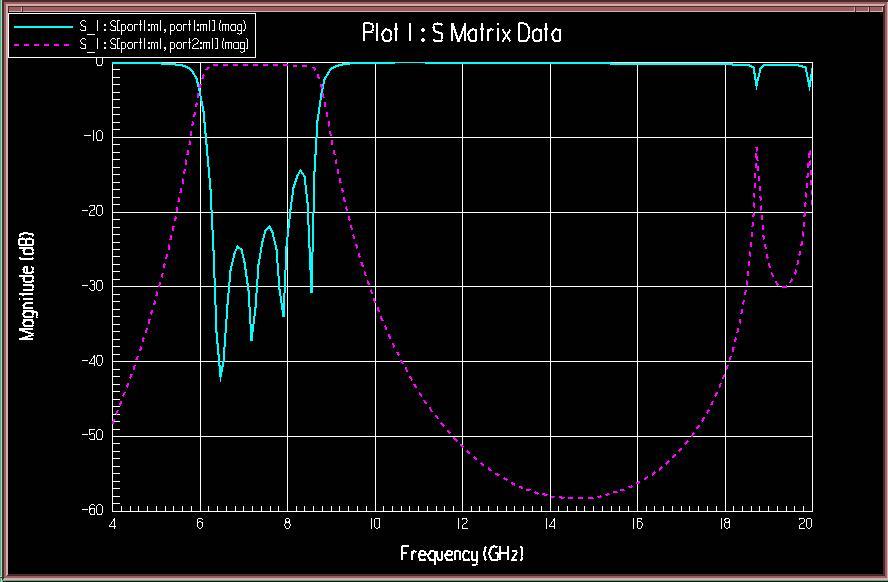Click the magenta local minimum near 19.4 GHz
The height and width of the screenshot is (582, 888).
tap(783, 286)
